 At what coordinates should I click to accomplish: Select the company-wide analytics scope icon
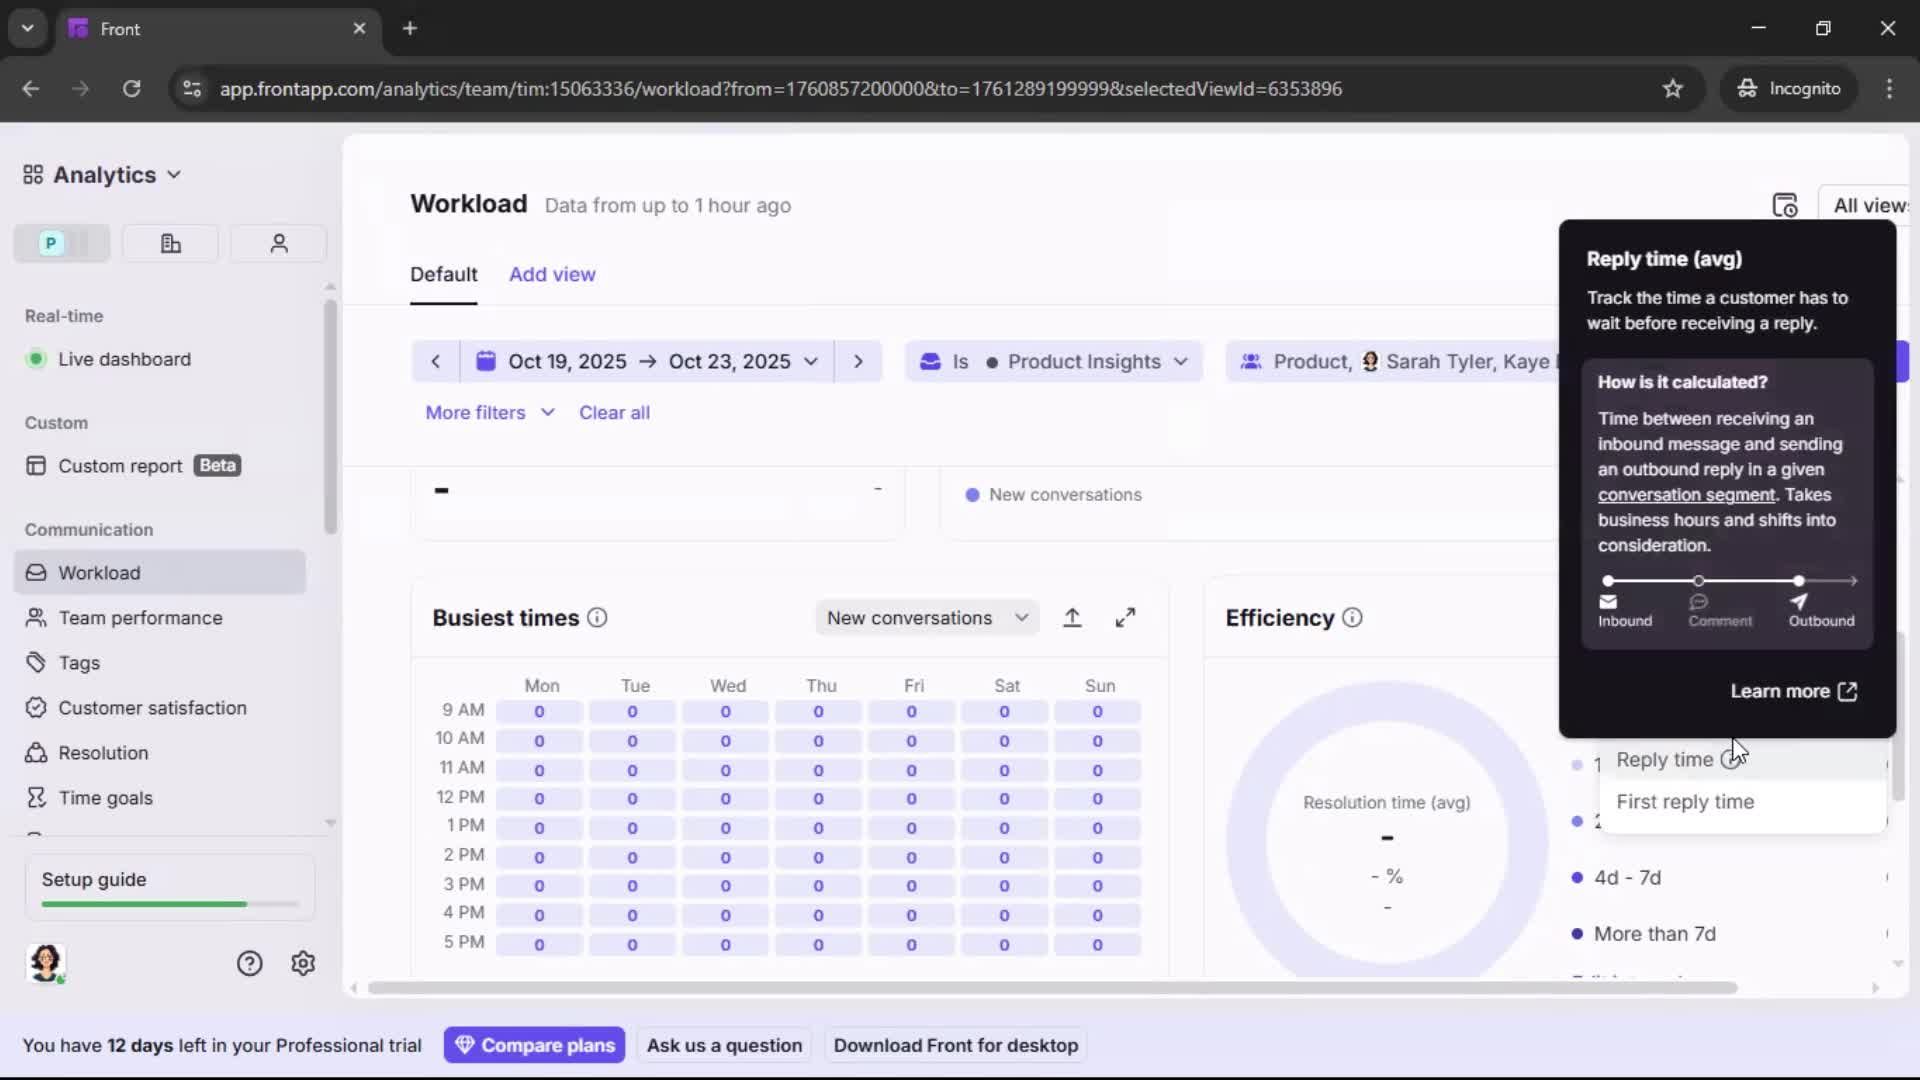pos(170,243)
